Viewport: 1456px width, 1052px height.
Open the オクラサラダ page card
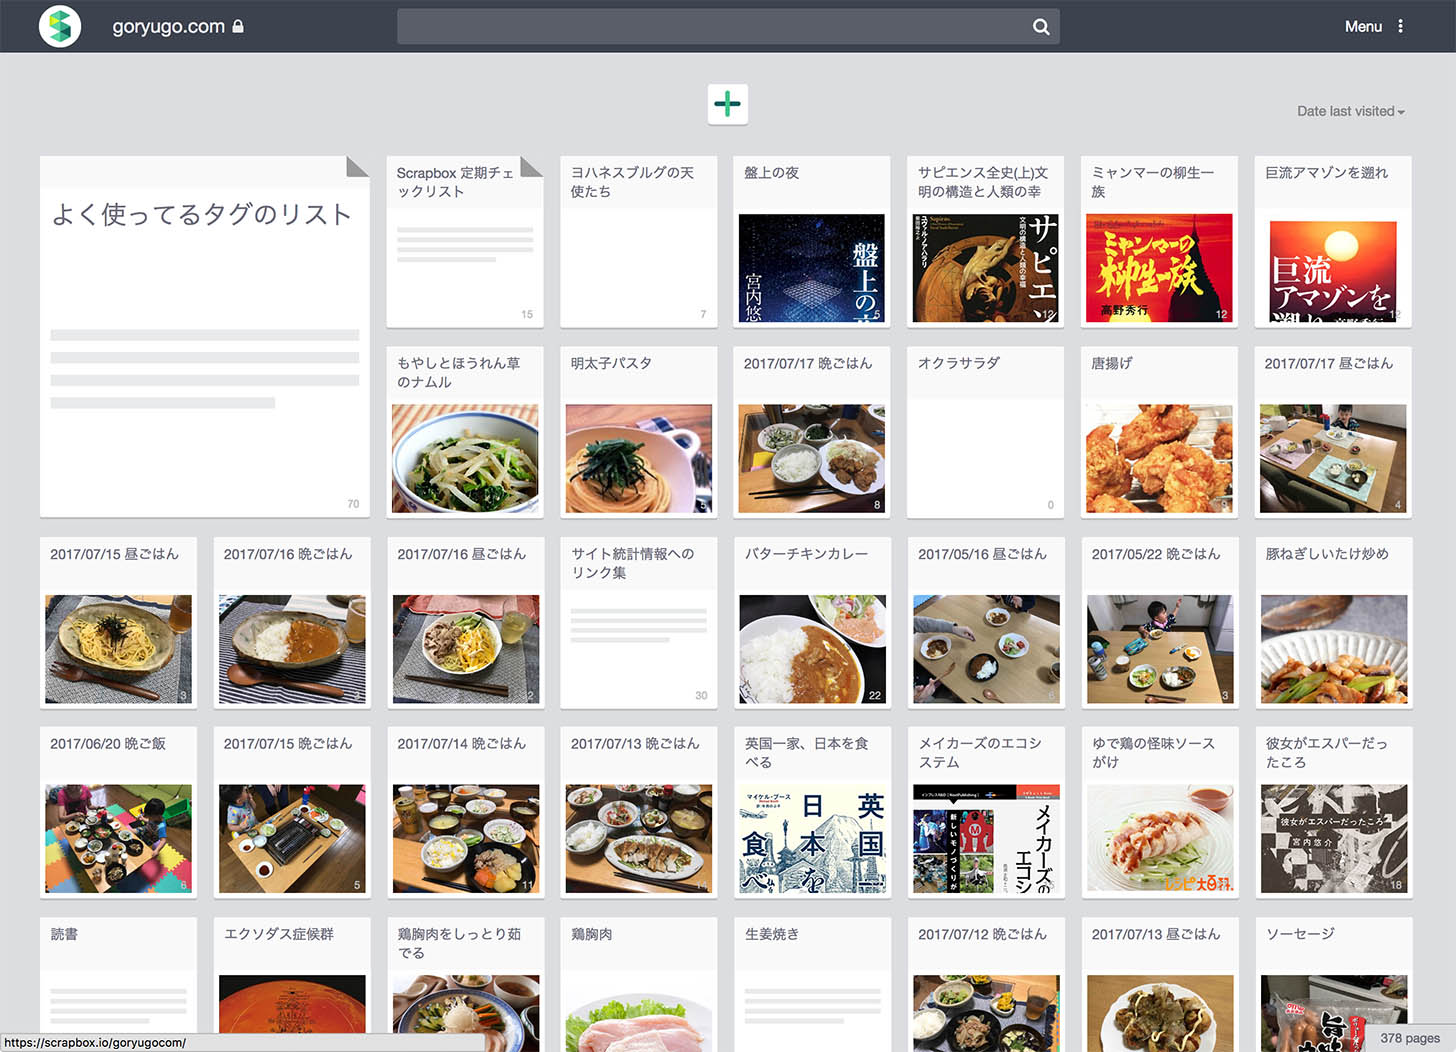(x=985, y=432)
